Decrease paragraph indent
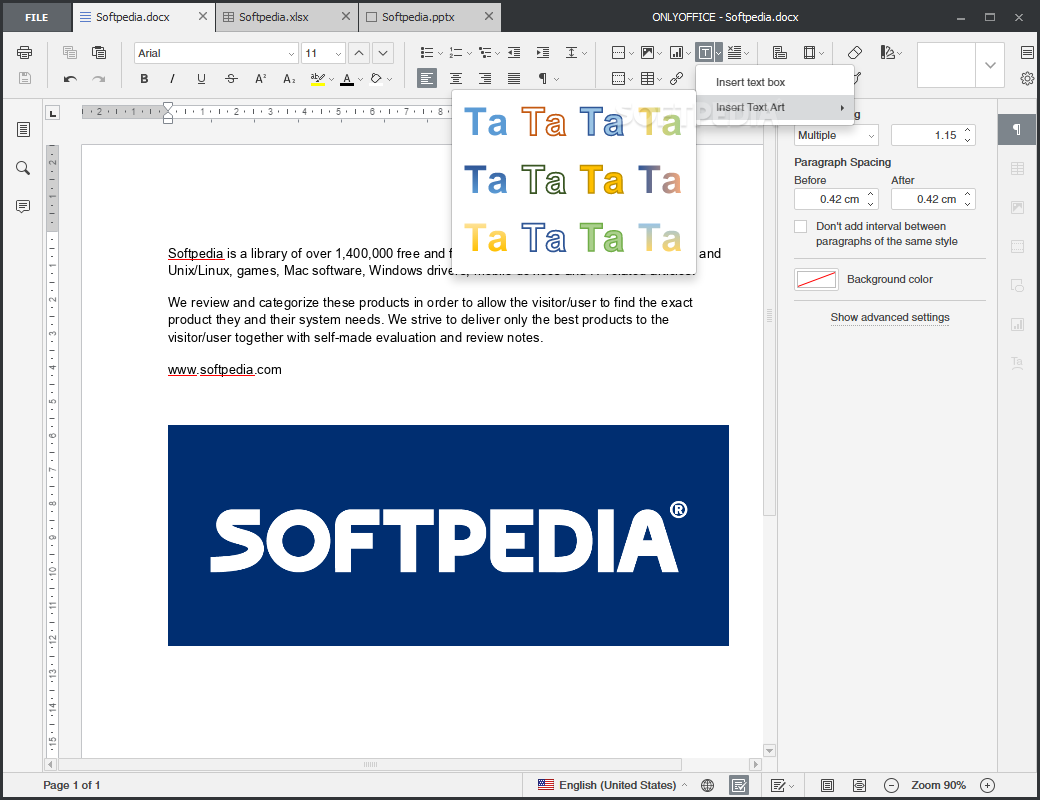 (x=514, y=52)
